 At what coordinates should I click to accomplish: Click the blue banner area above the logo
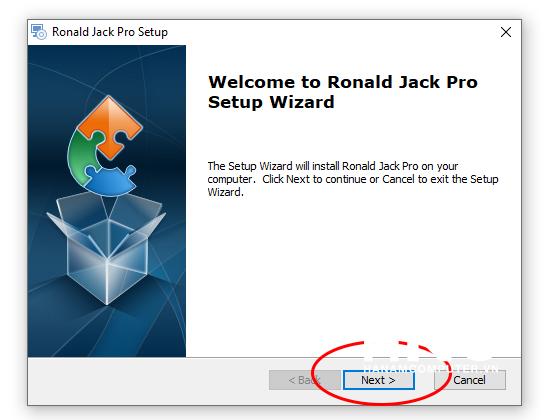click(106, 69)
